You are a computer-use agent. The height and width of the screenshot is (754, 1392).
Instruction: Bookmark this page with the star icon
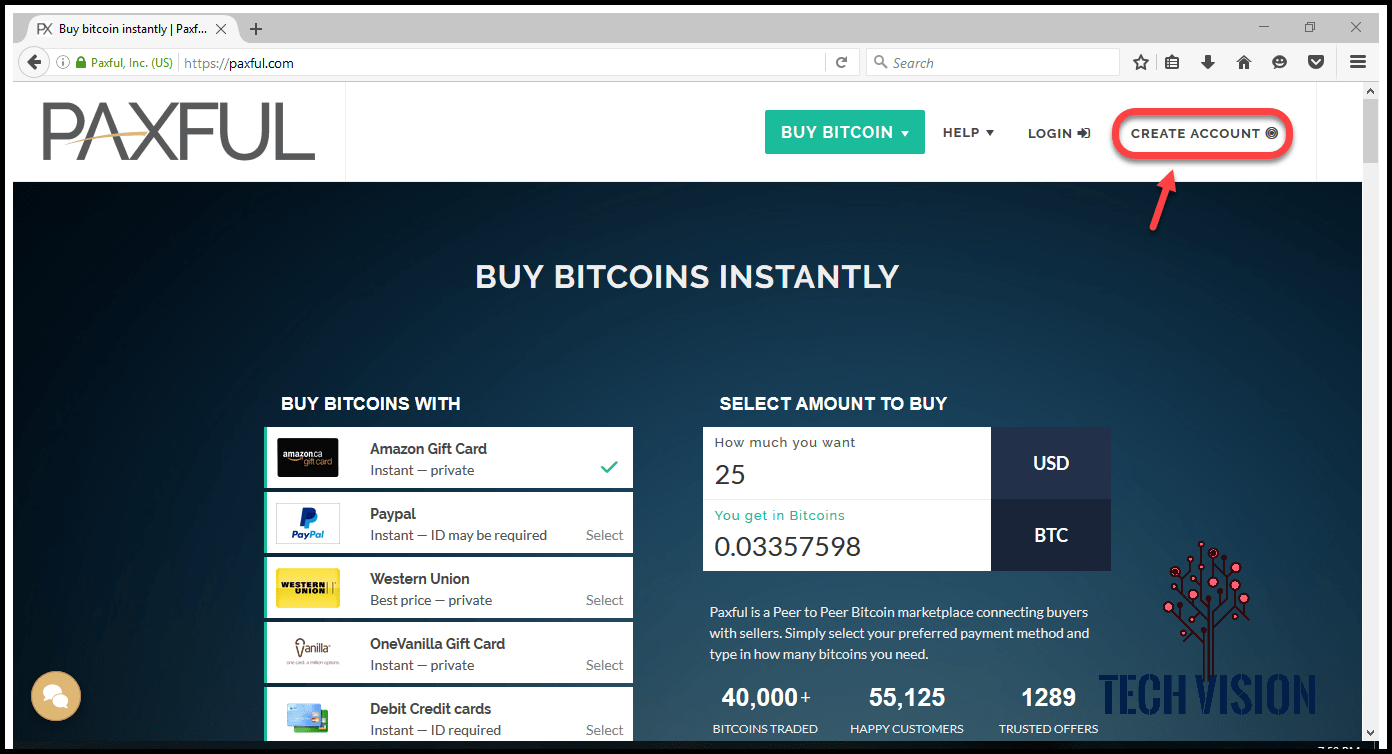click(1141, 62)
